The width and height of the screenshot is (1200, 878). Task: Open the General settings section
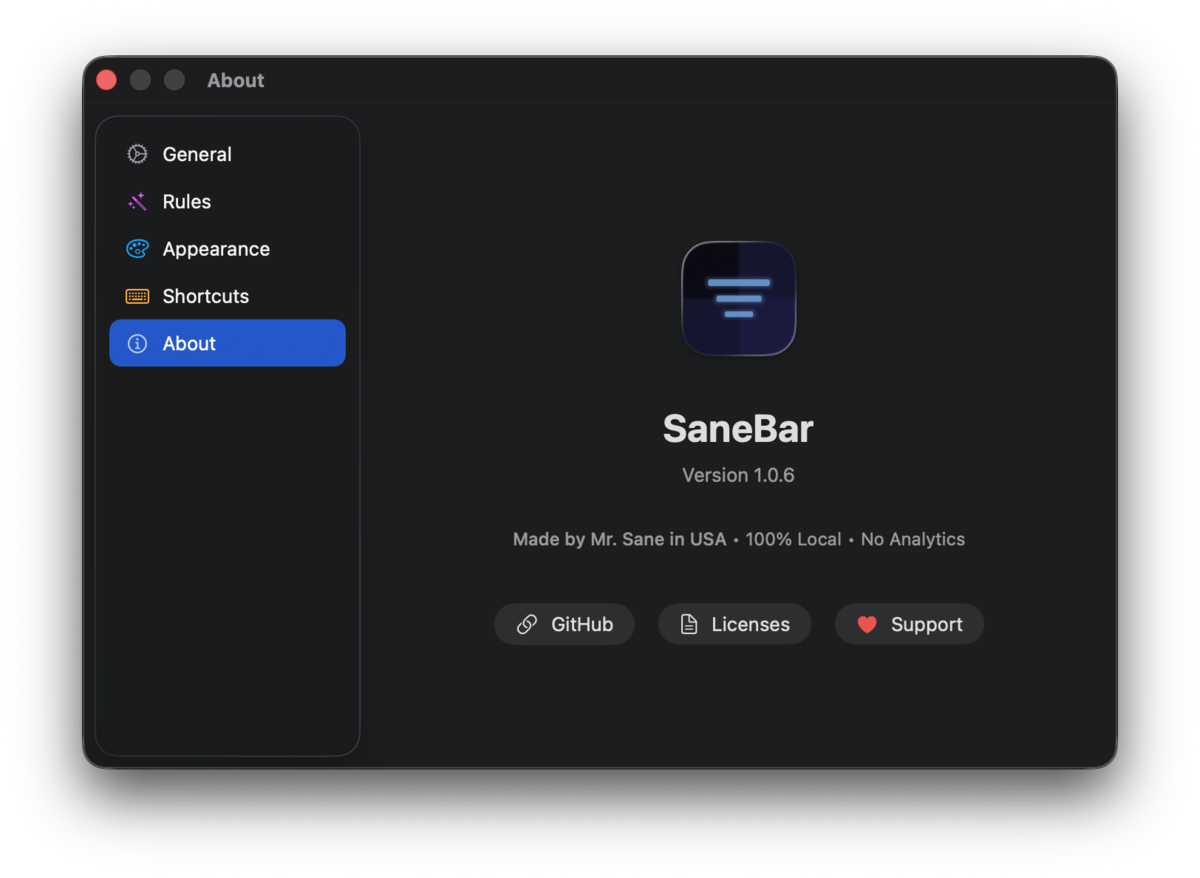227,154
